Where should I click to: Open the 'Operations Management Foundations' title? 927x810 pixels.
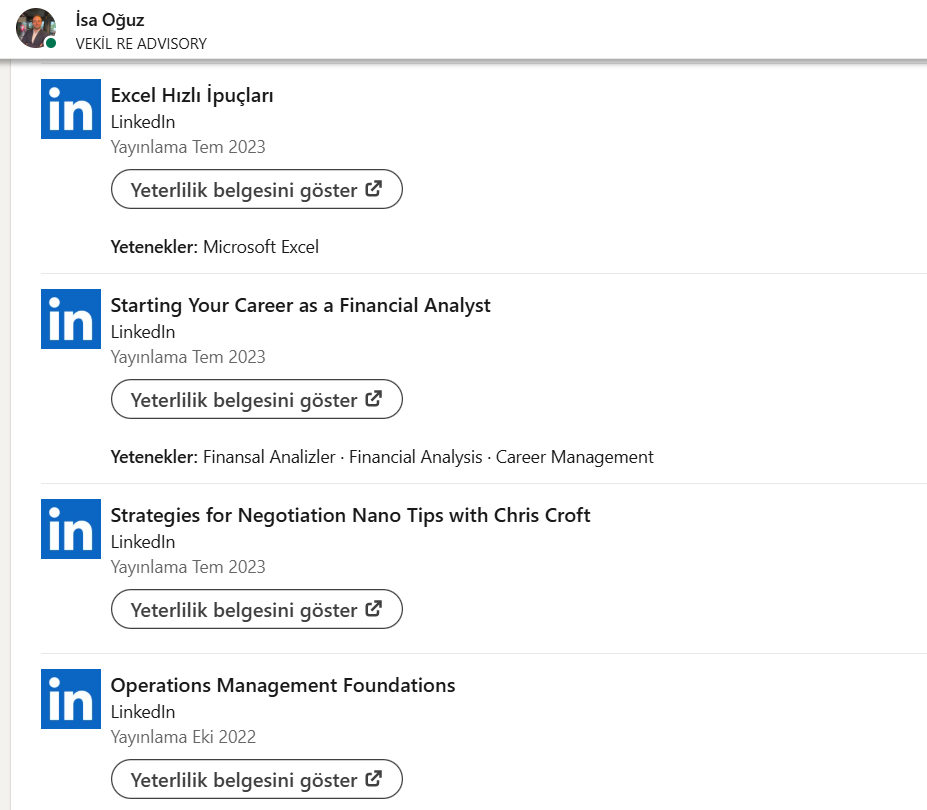[x=282, y=686]
